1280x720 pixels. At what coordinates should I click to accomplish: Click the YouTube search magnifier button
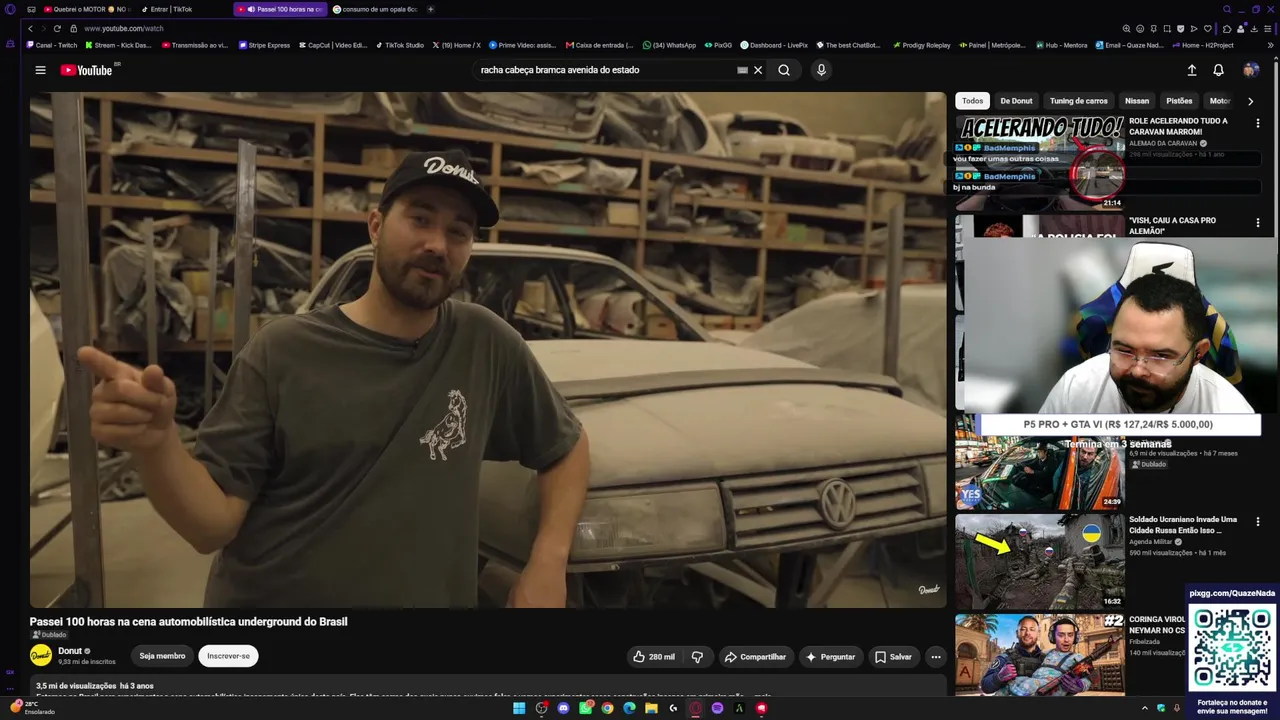[x=784, y=70]
